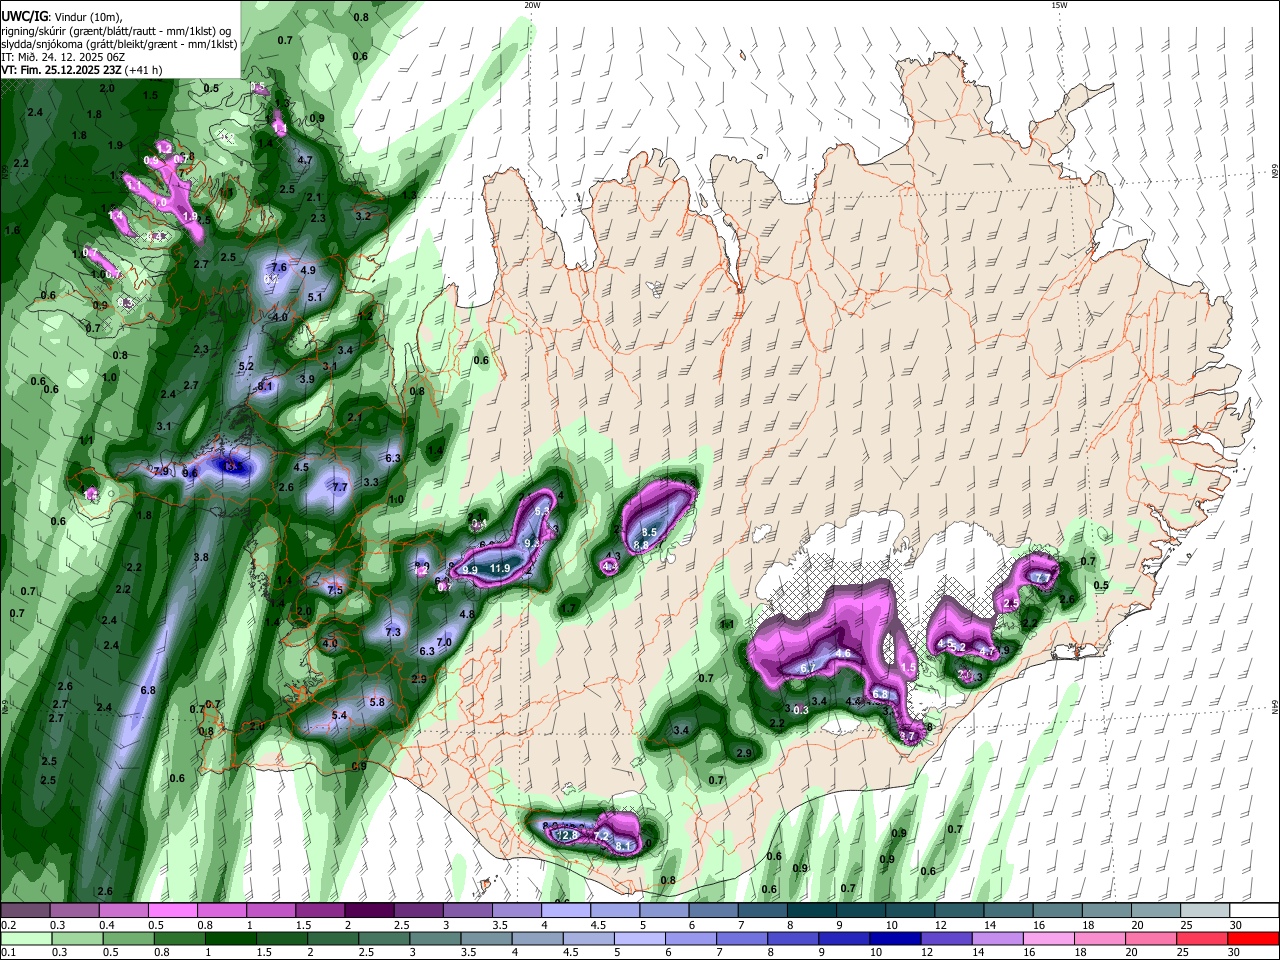Click the precipitation value '7.3'
Viewport: 1280px width, 960px height.
click(393, 632)
